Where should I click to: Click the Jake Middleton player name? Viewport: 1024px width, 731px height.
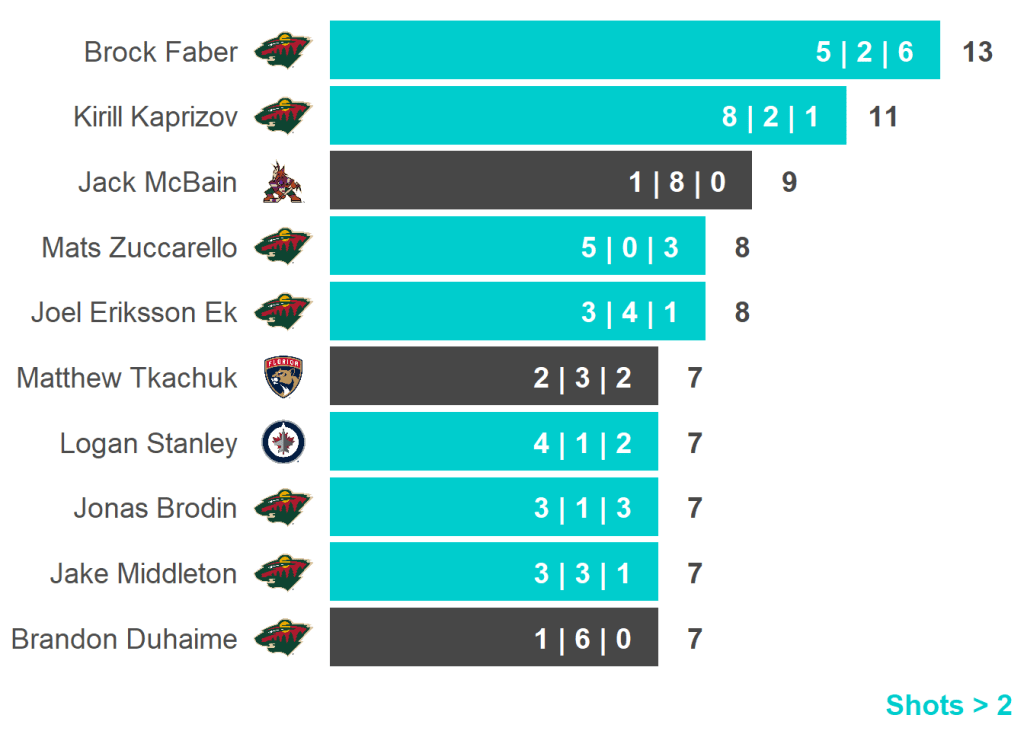point(143,573)
